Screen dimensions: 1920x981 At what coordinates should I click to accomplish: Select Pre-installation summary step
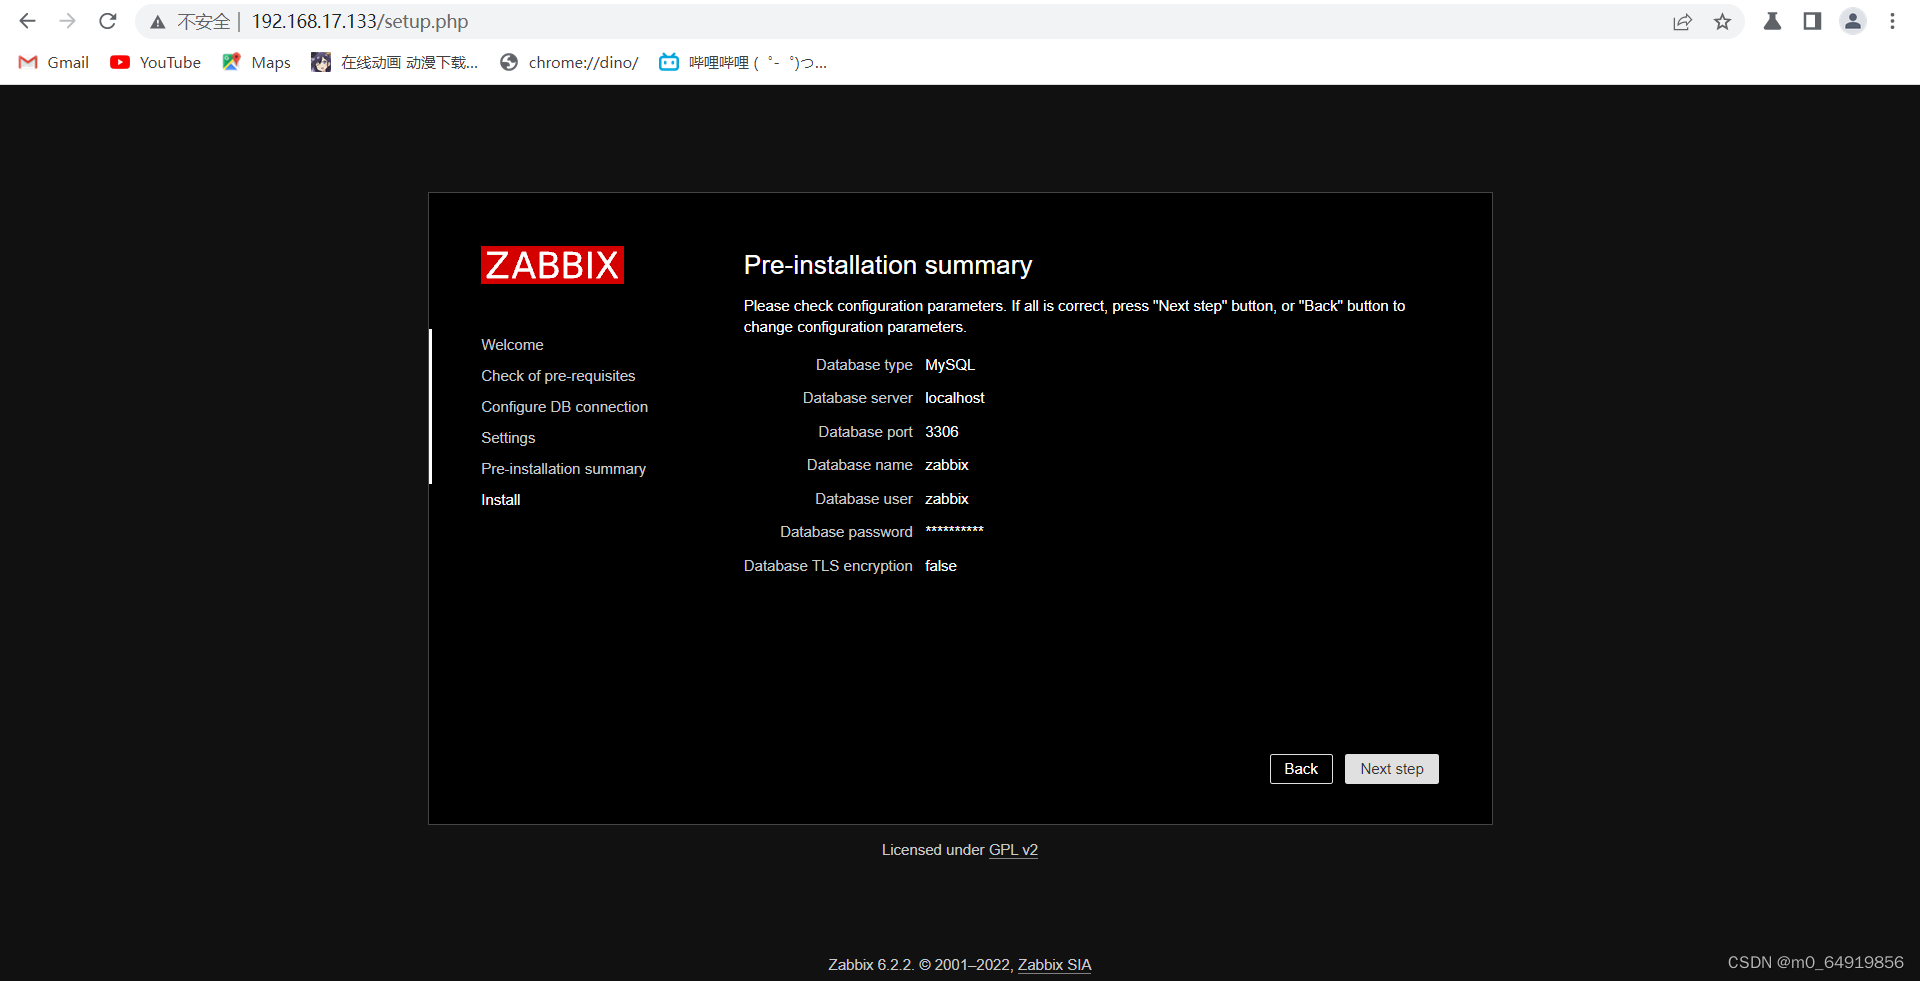pos(563,469)
